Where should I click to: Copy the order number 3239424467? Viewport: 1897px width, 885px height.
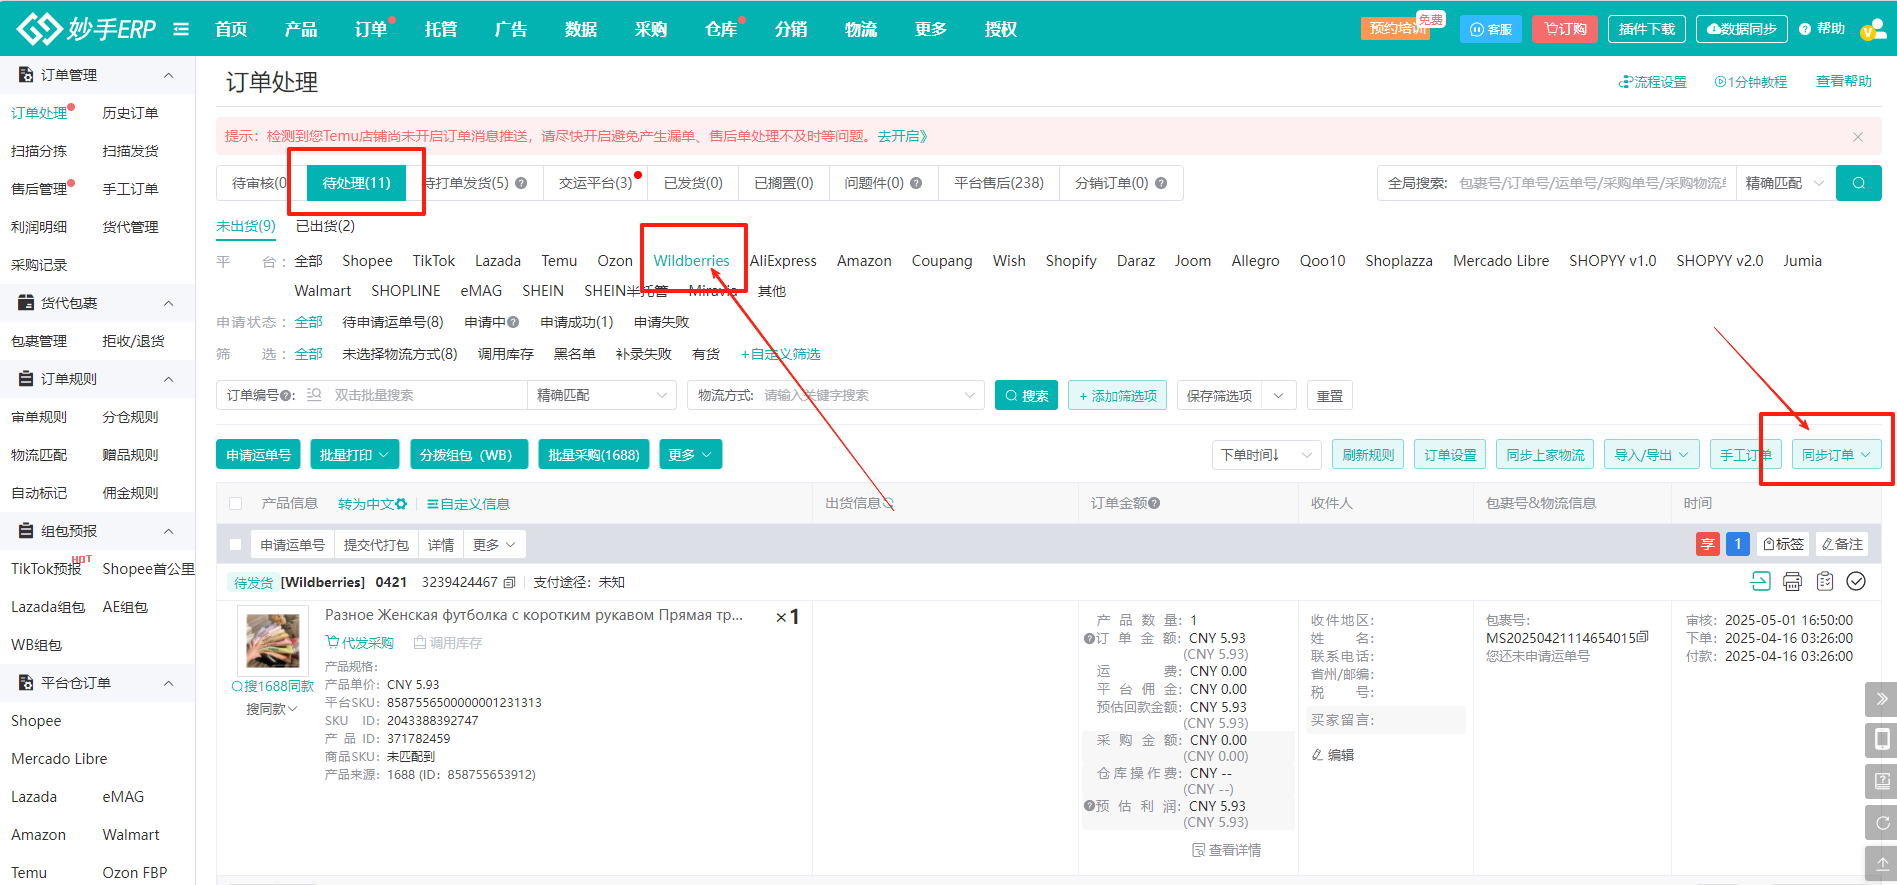coord(509,582)
